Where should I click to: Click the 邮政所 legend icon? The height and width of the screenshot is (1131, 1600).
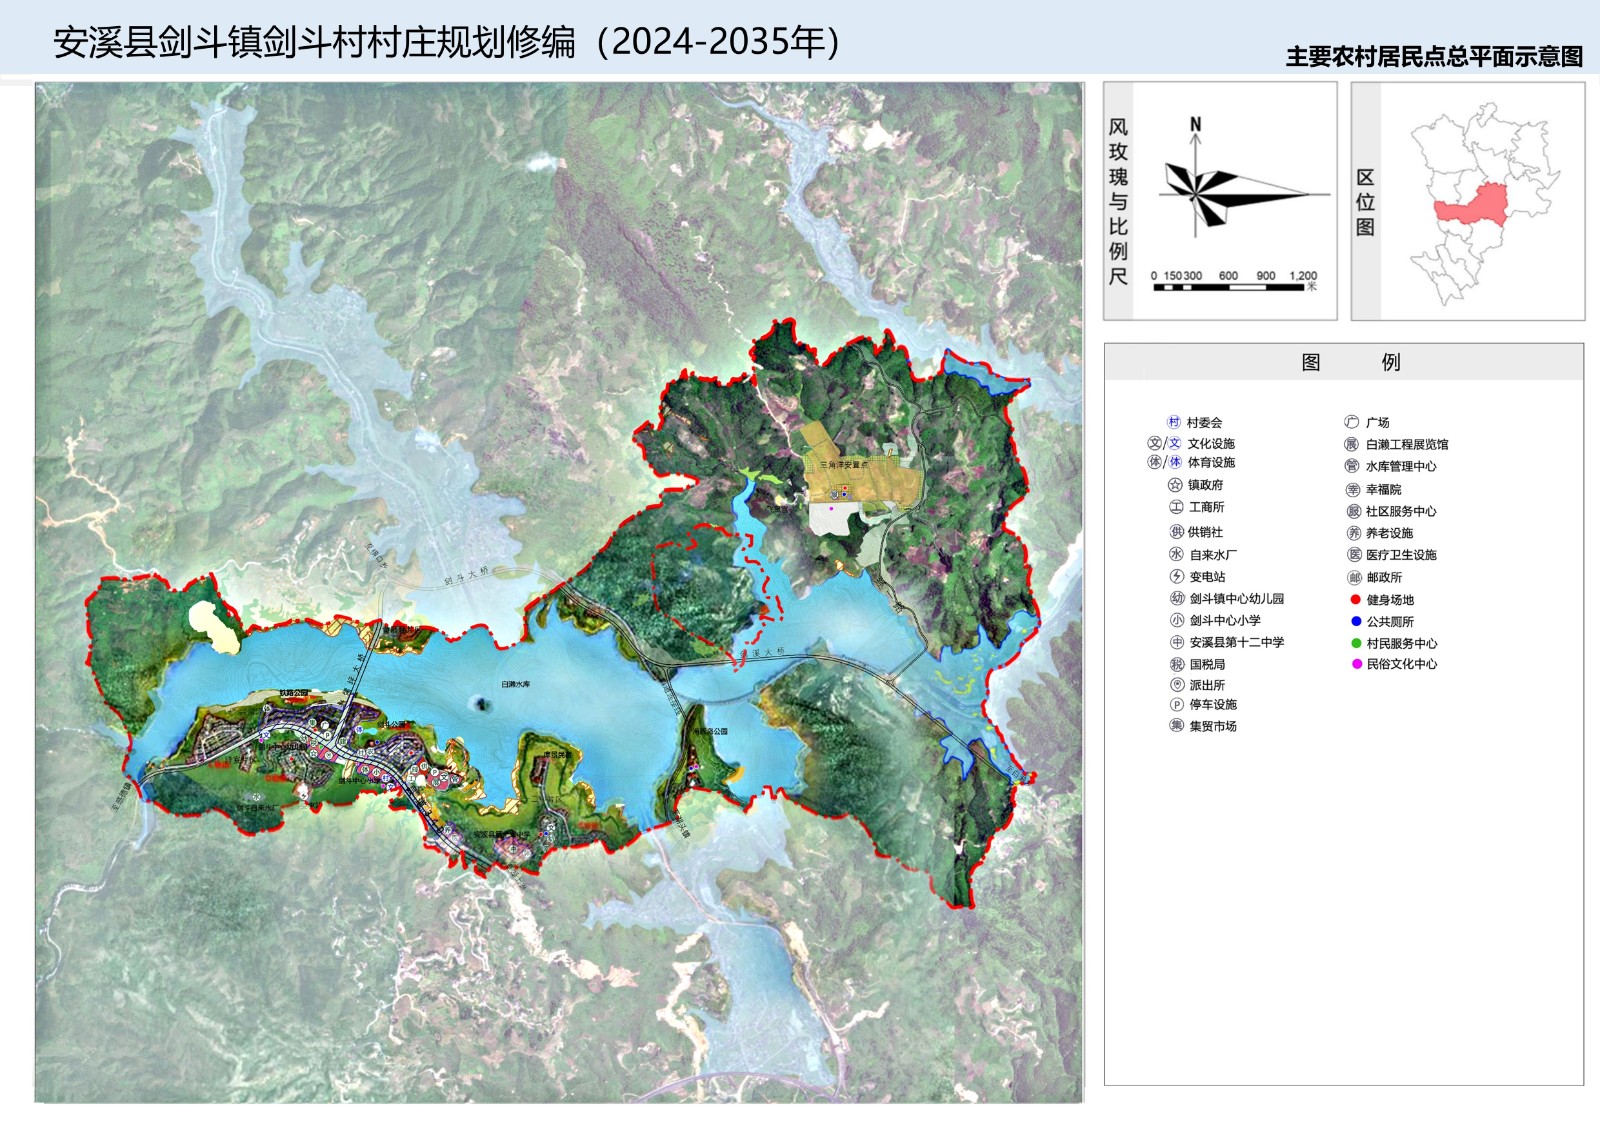tap(1354, 578)
